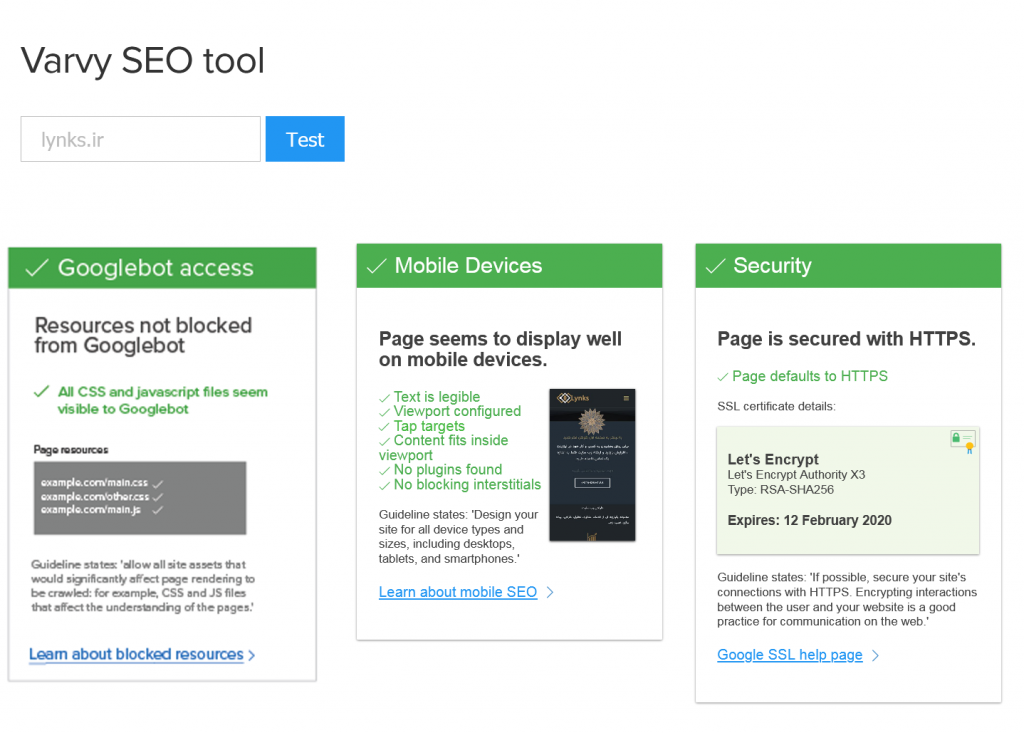The width and height of the screenshot is (1024, 733).
Task: Open Learn about blocked resources link
Action: 136,655
